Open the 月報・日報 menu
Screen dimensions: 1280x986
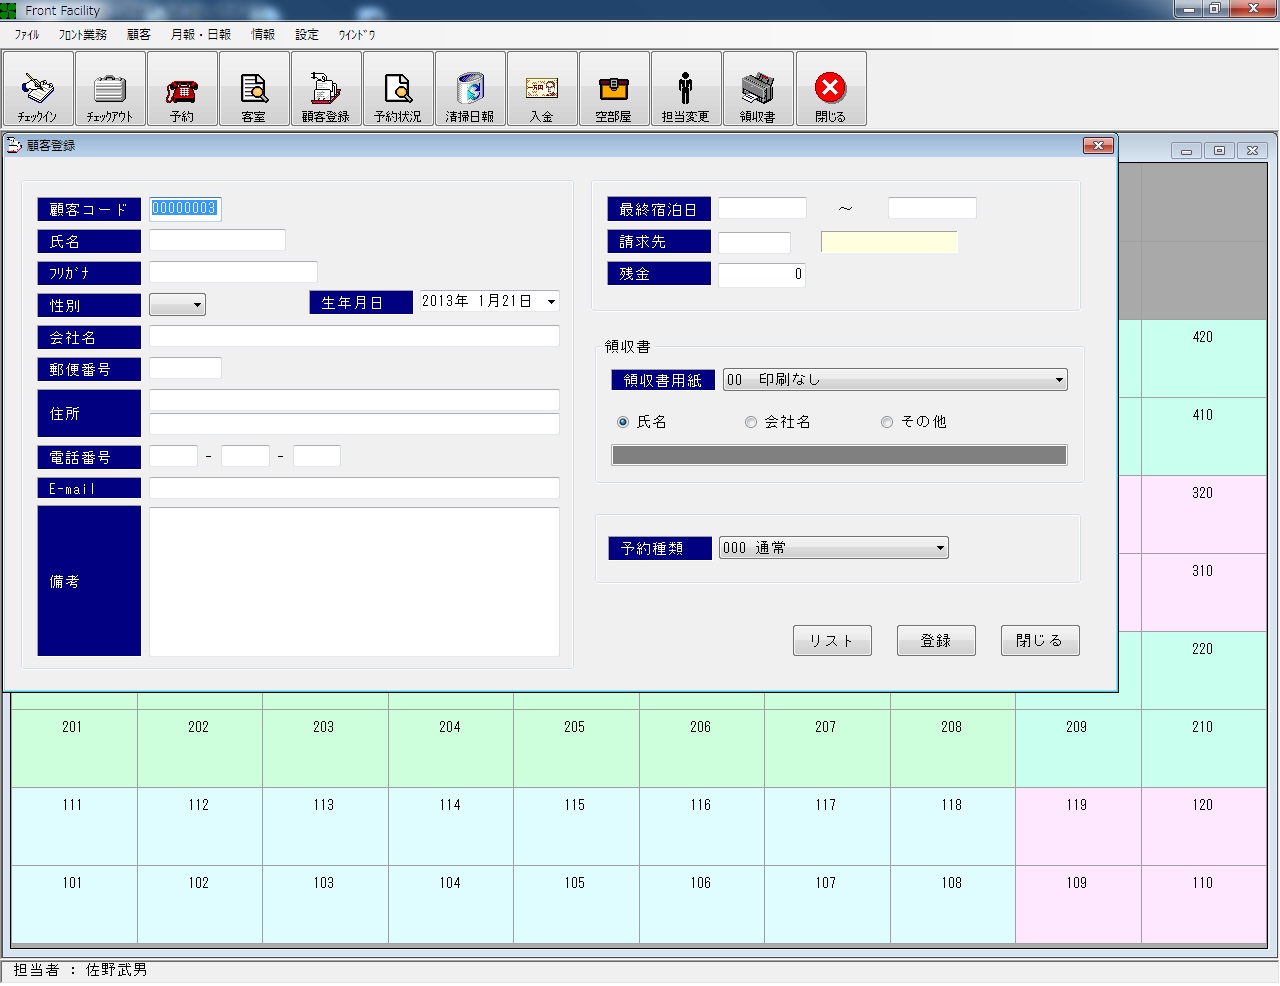(201, 34)
